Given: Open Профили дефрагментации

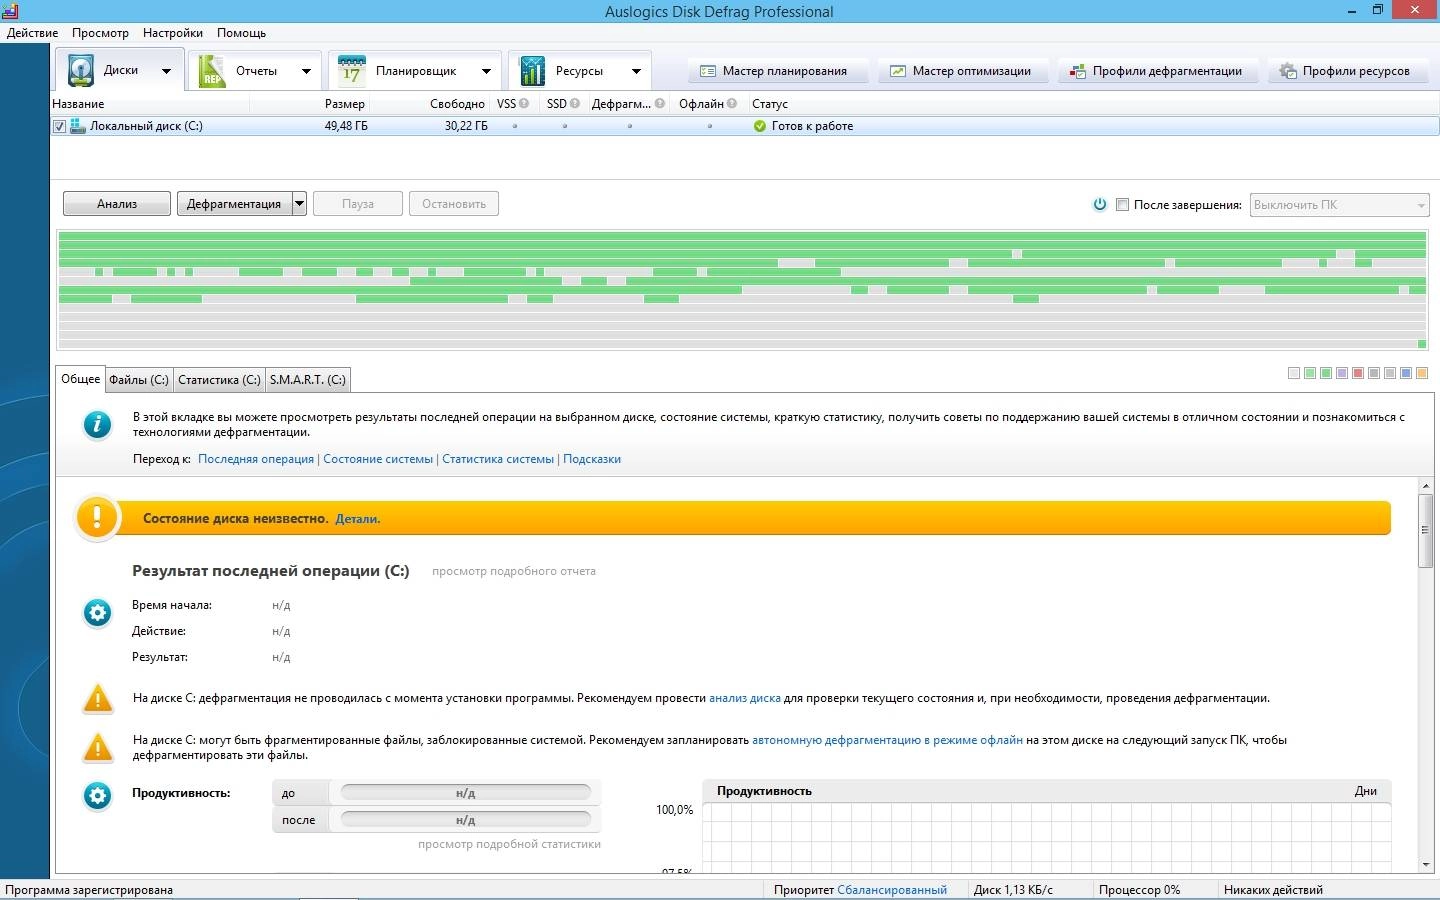Looking at the screenshot, I should [1156, 71].
